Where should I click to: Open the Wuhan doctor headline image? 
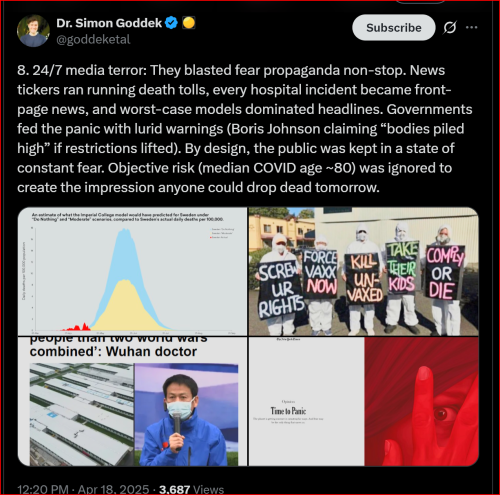click(x=132, y=401)
